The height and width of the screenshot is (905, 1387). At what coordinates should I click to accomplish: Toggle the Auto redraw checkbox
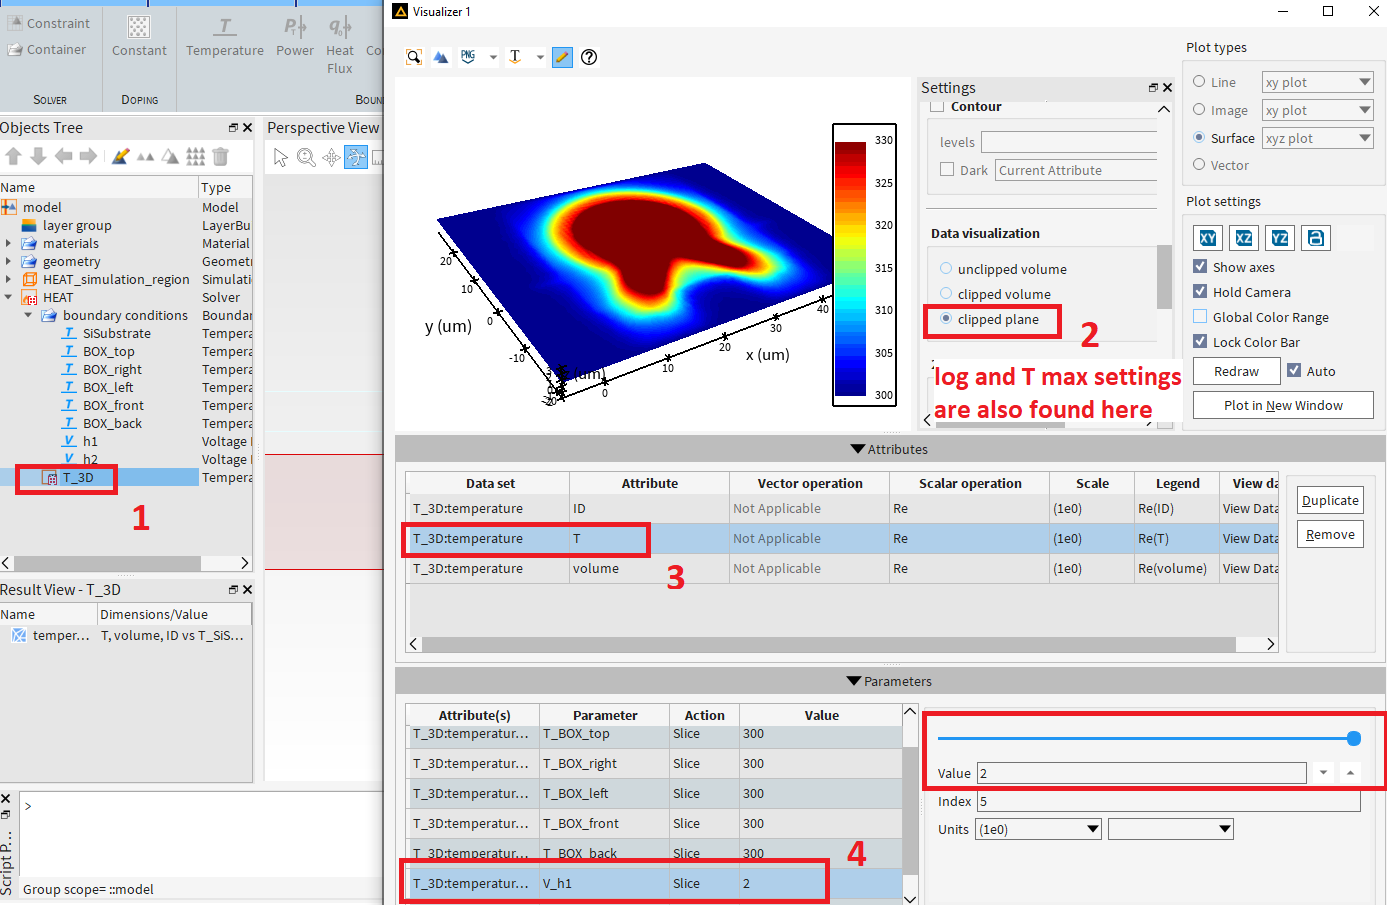(1294, 370)
